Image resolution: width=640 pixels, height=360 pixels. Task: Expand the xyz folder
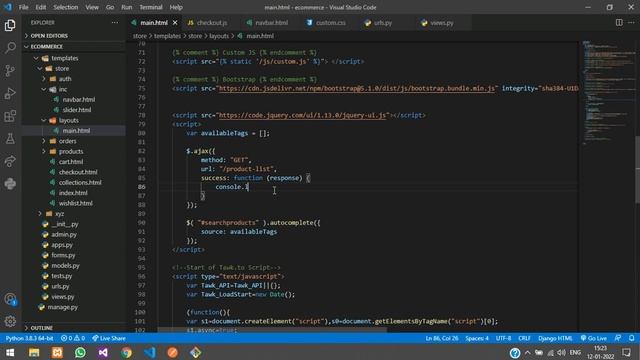[x=60, y=214]
